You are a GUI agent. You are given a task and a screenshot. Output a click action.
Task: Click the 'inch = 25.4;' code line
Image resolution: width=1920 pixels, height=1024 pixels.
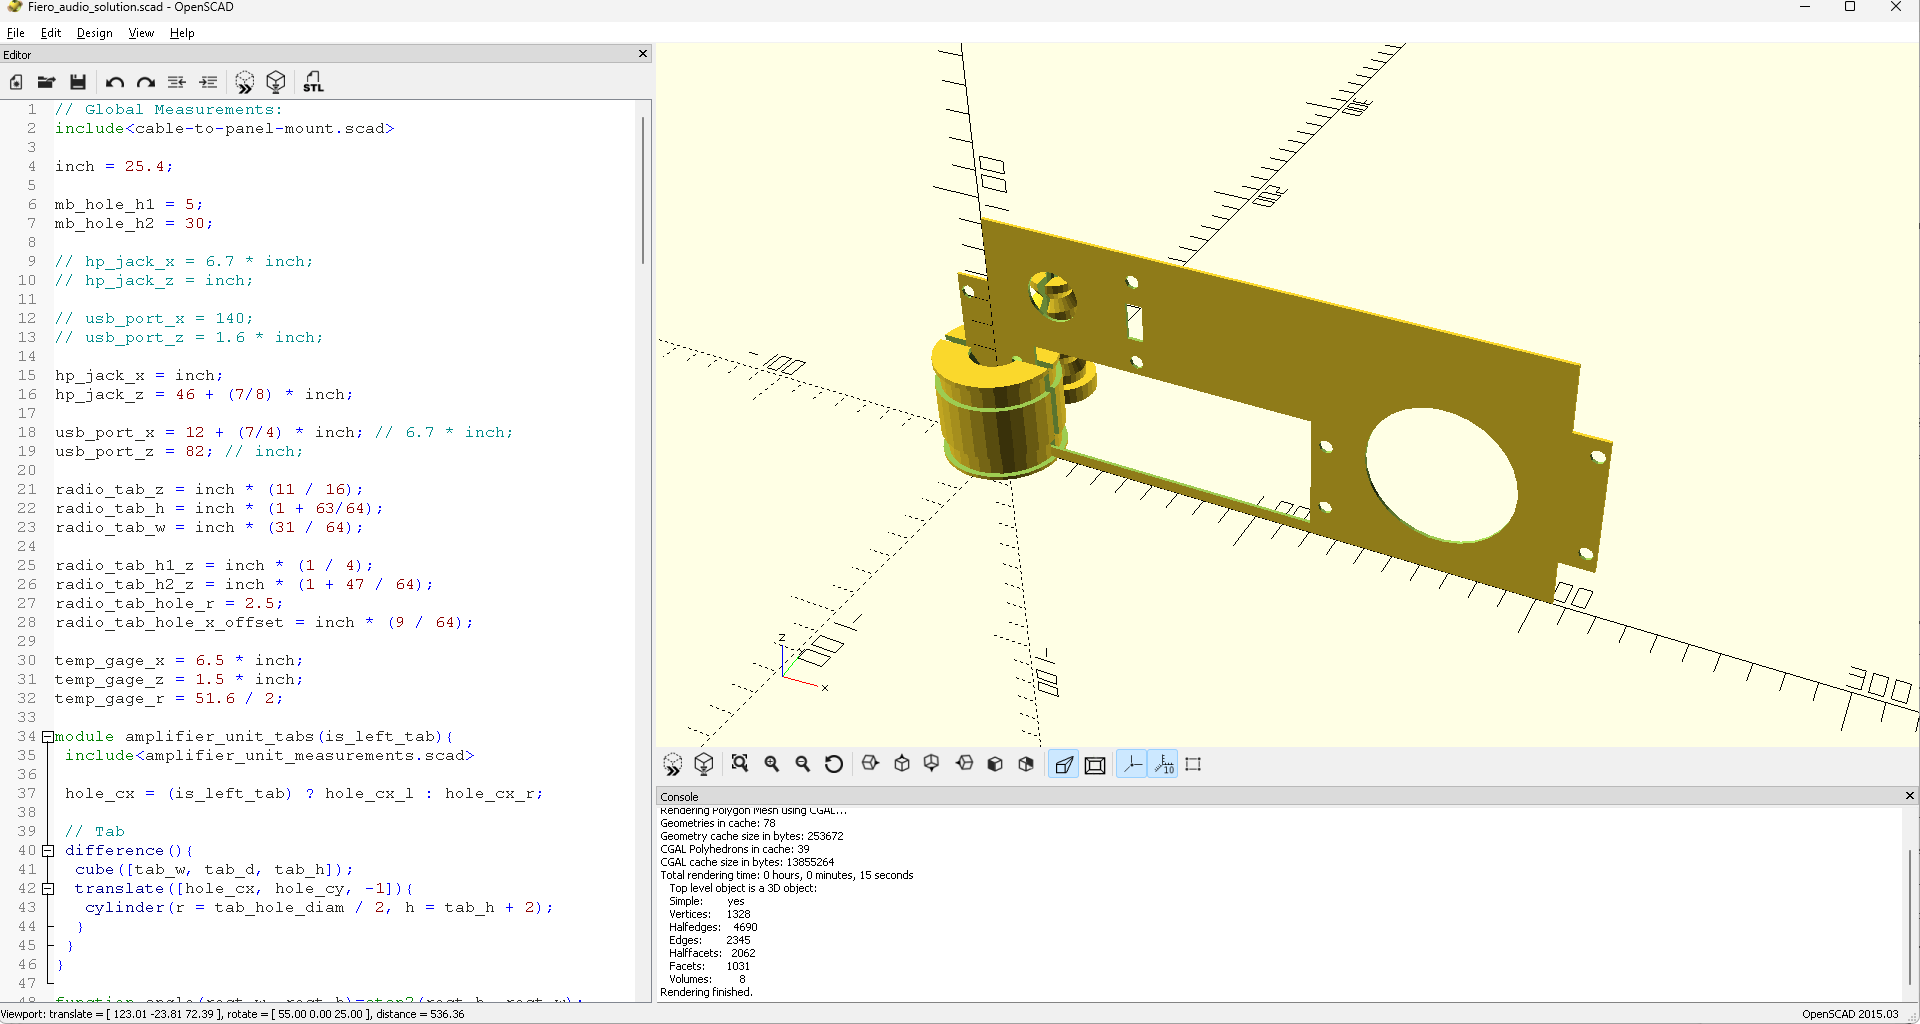click(114, 167)
